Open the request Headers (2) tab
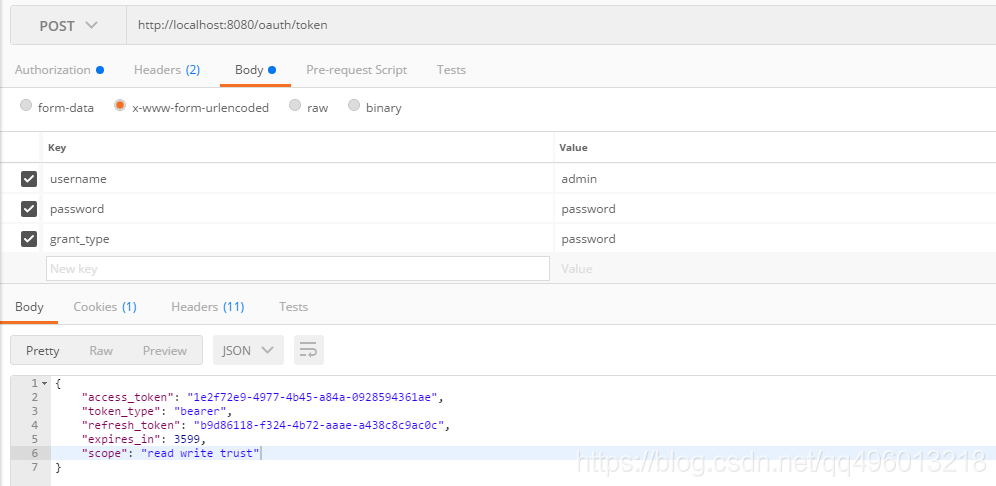 pos(167,70)
